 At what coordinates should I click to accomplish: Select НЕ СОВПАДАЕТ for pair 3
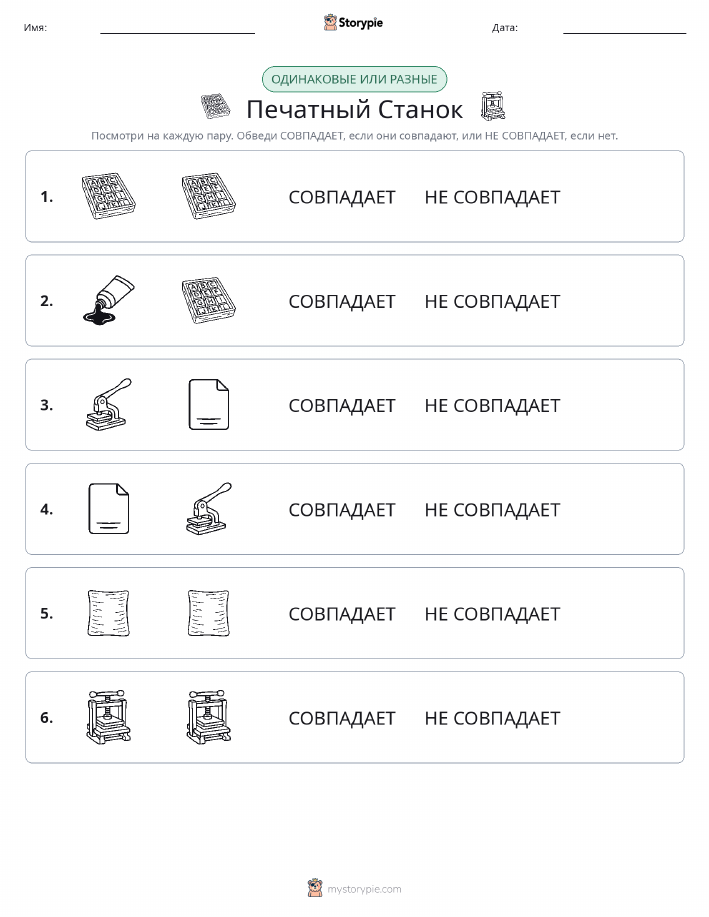(x=492, y=405)
